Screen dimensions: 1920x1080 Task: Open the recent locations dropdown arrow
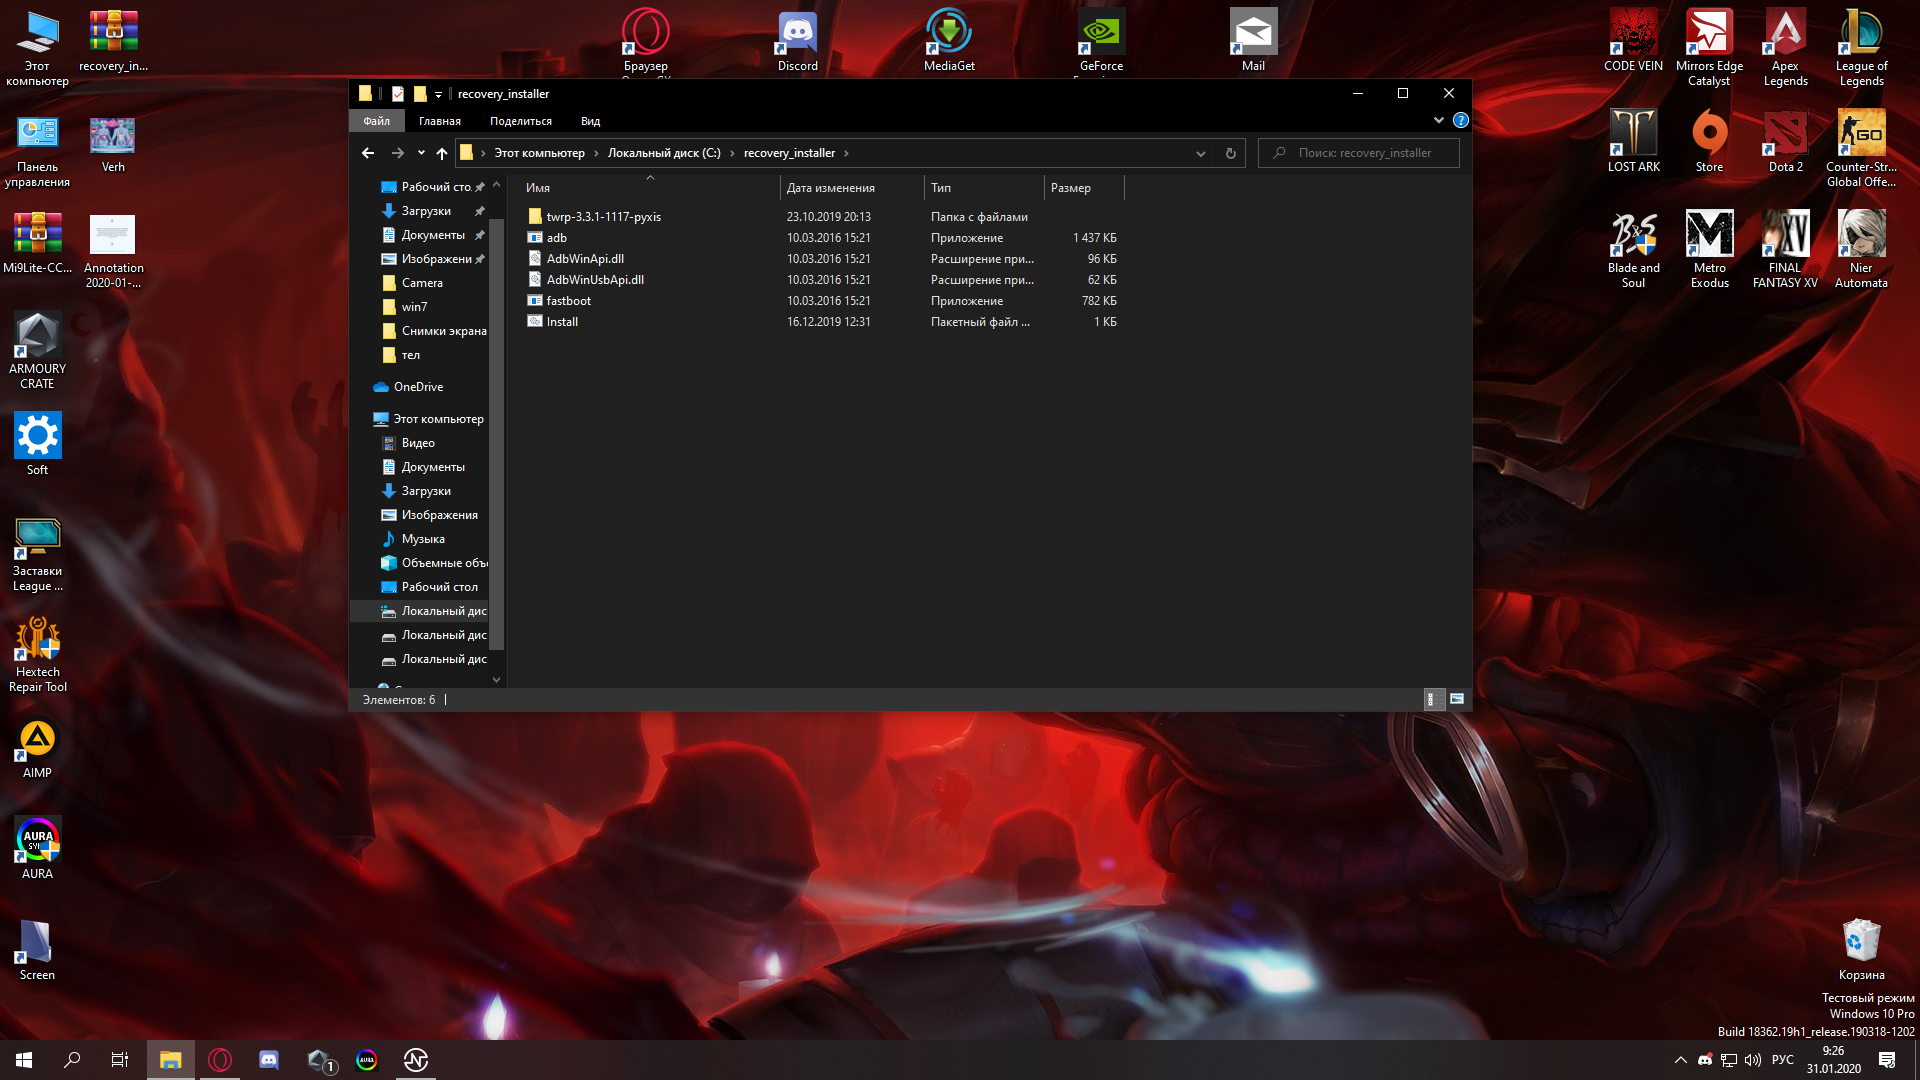coord(421,153)
